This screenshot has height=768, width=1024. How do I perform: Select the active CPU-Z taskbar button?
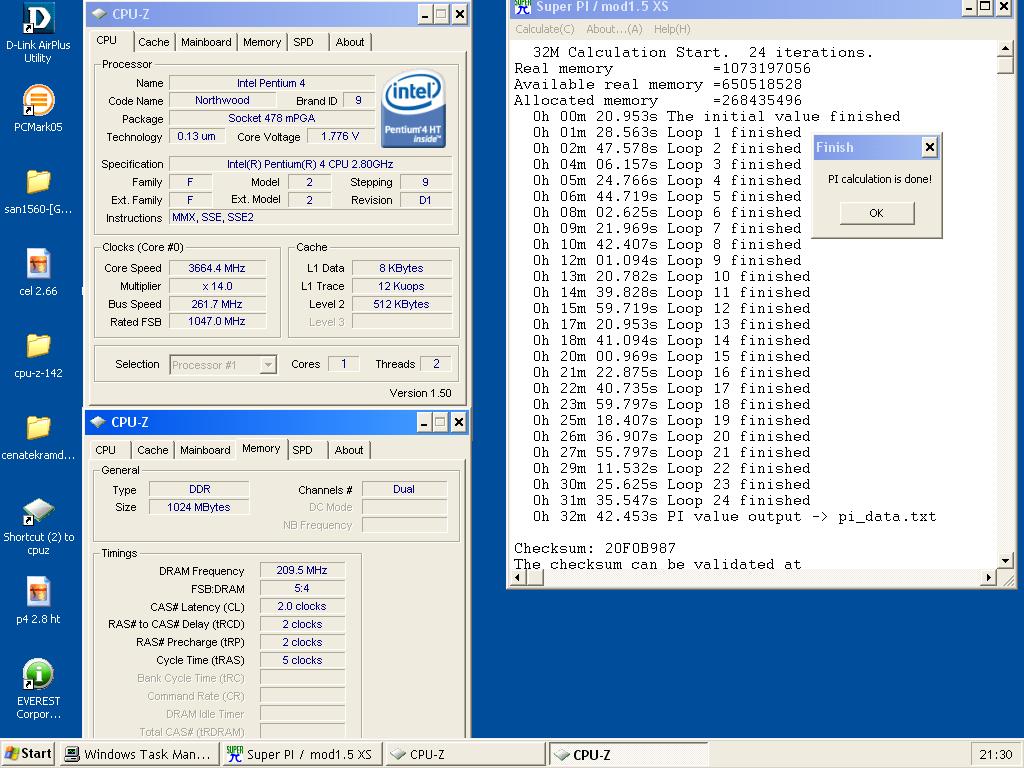628,754
